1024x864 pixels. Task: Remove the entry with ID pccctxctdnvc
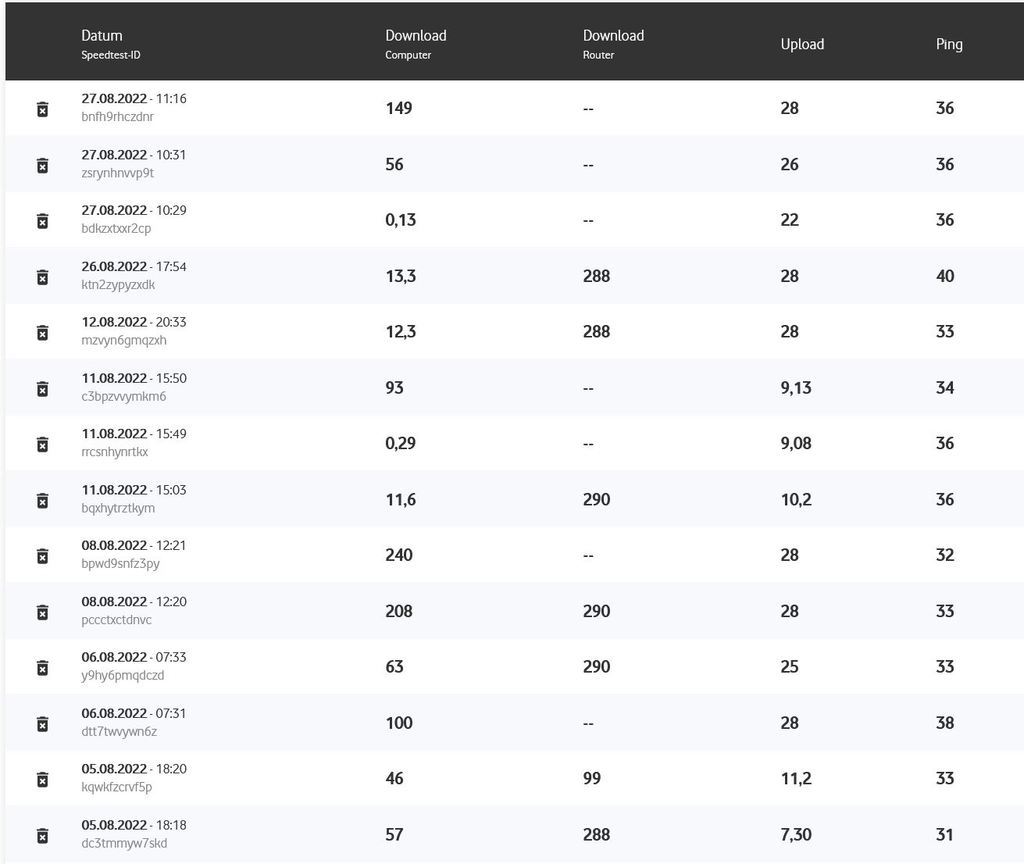[42, 612]
